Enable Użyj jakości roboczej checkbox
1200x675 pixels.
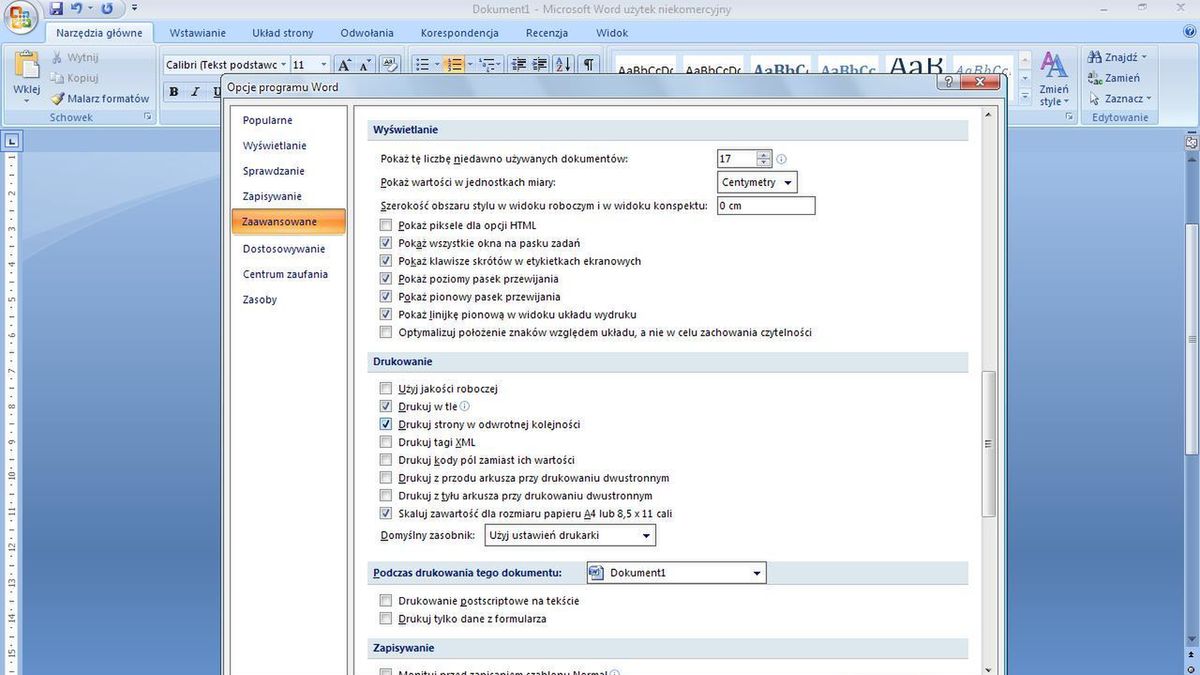click(x=386, y=388)
